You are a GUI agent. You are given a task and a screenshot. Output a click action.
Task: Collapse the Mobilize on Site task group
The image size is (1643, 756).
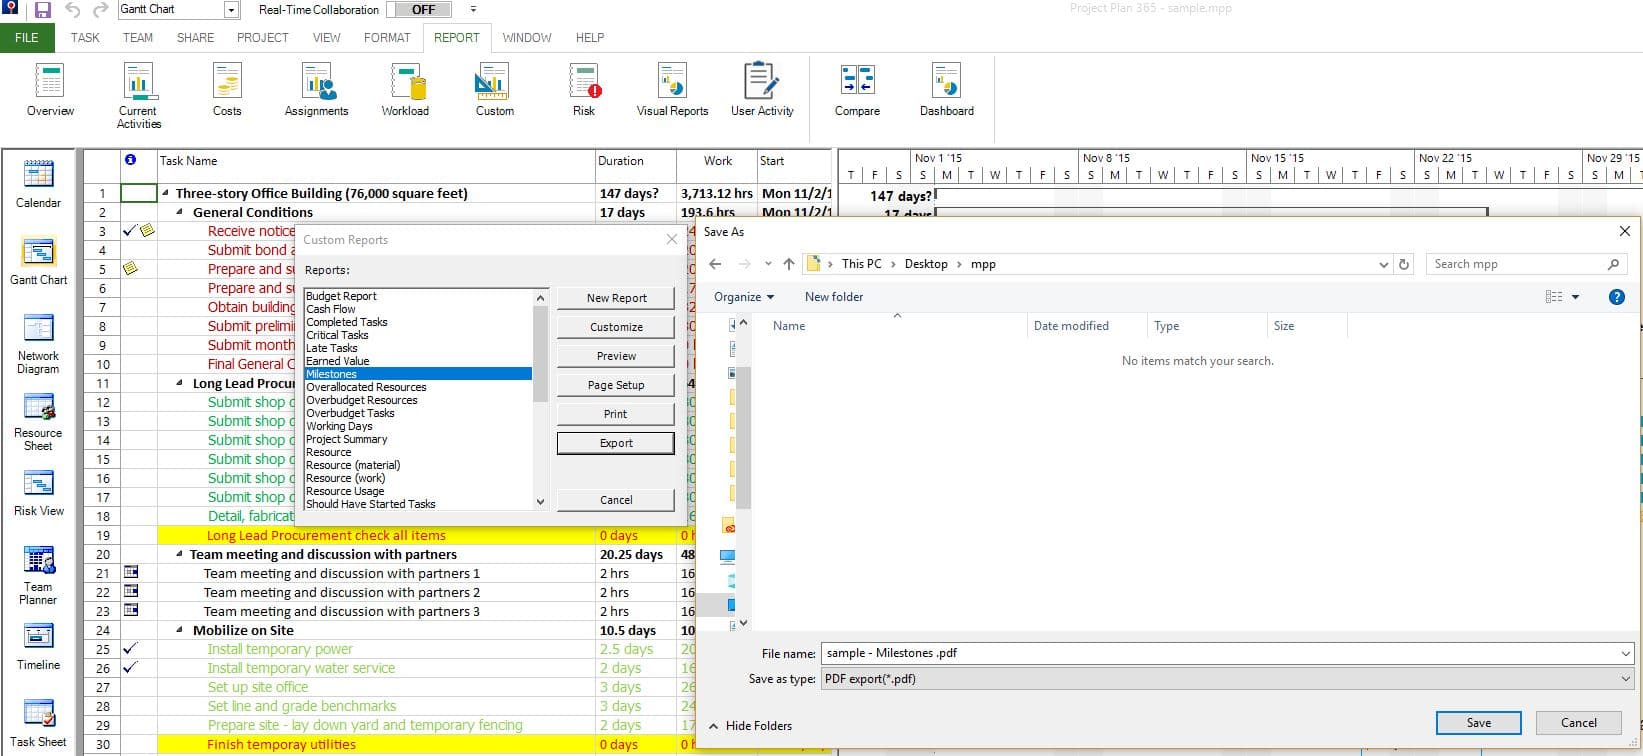click(x=180, y=631)
